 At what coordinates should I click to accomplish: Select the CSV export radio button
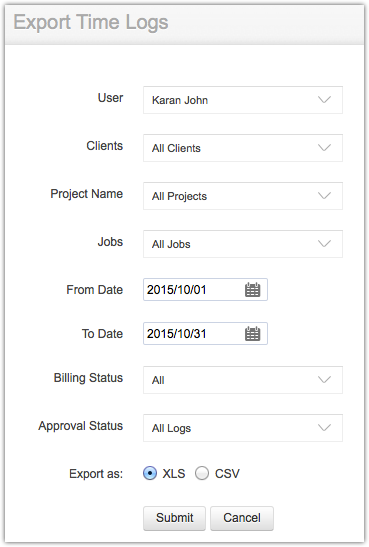click(202, 473)
